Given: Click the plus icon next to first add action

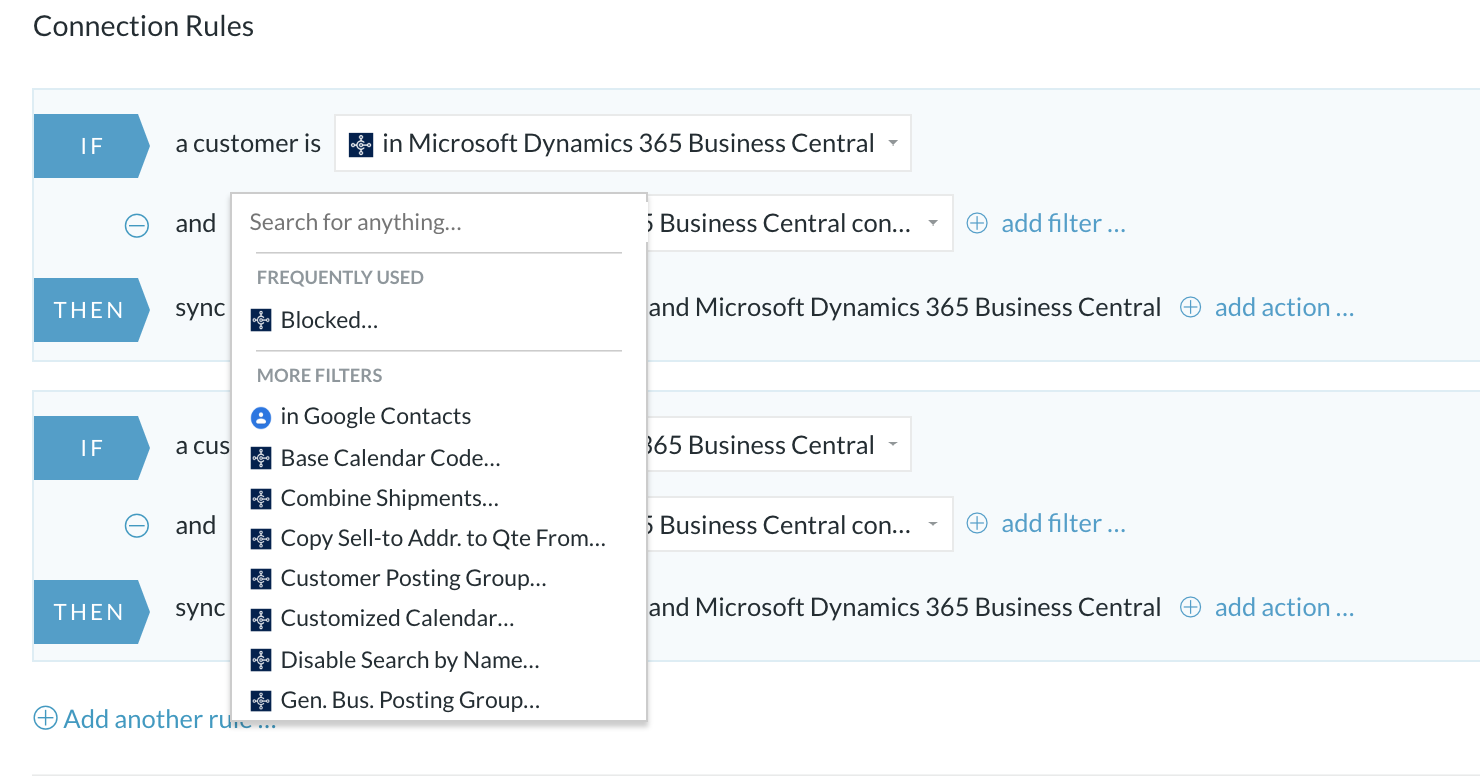Looking at the screenshot, I should (1190, 308).
